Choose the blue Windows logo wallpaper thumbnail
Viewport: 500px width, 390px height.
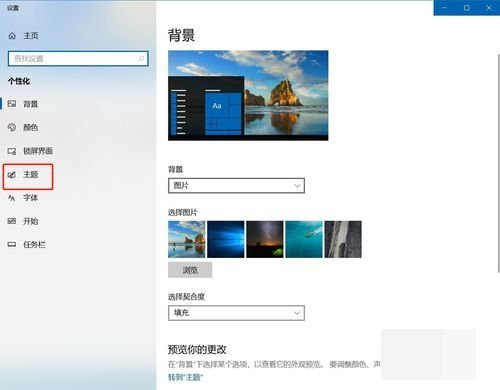pyautogui.click(x=226, y=239)
